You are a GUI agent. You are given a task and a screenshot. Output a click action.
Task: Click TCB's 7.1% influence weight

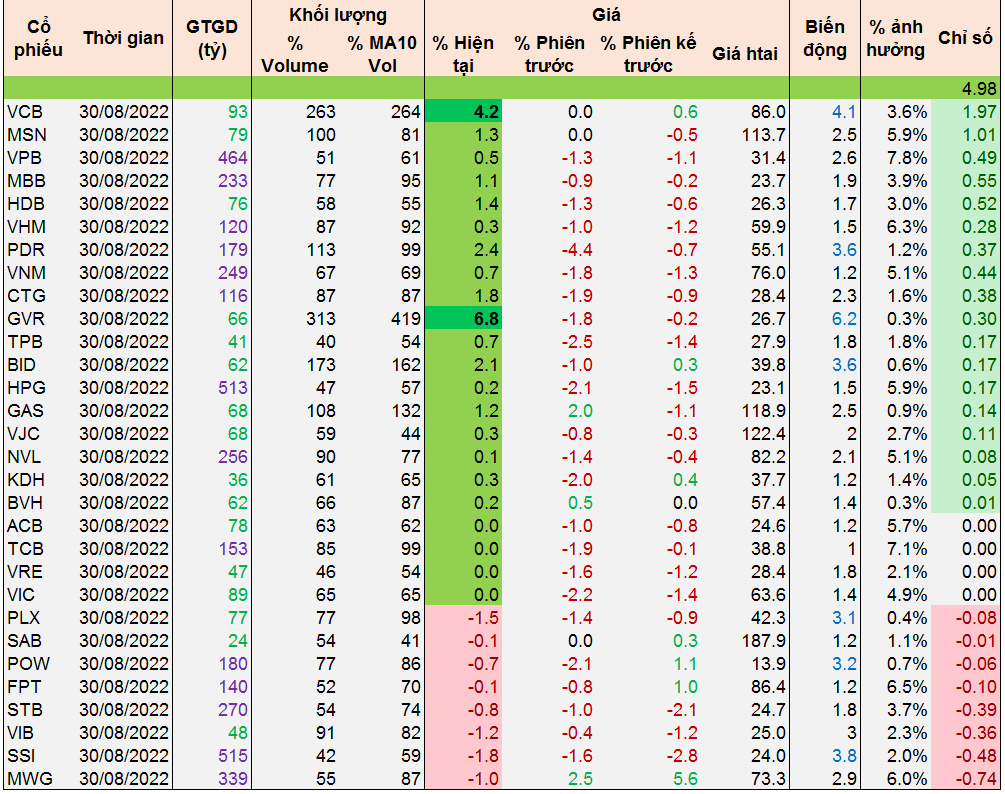point(907,549)
